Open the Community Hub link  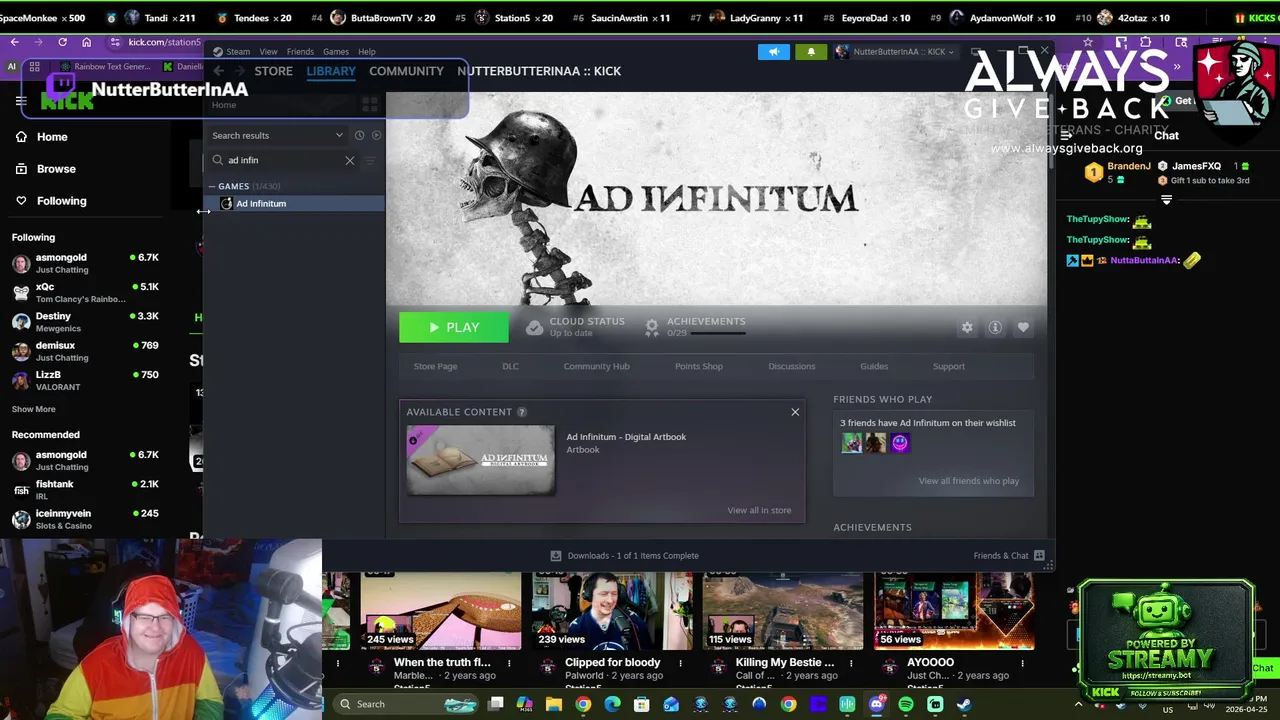click(x=596, y=366)
